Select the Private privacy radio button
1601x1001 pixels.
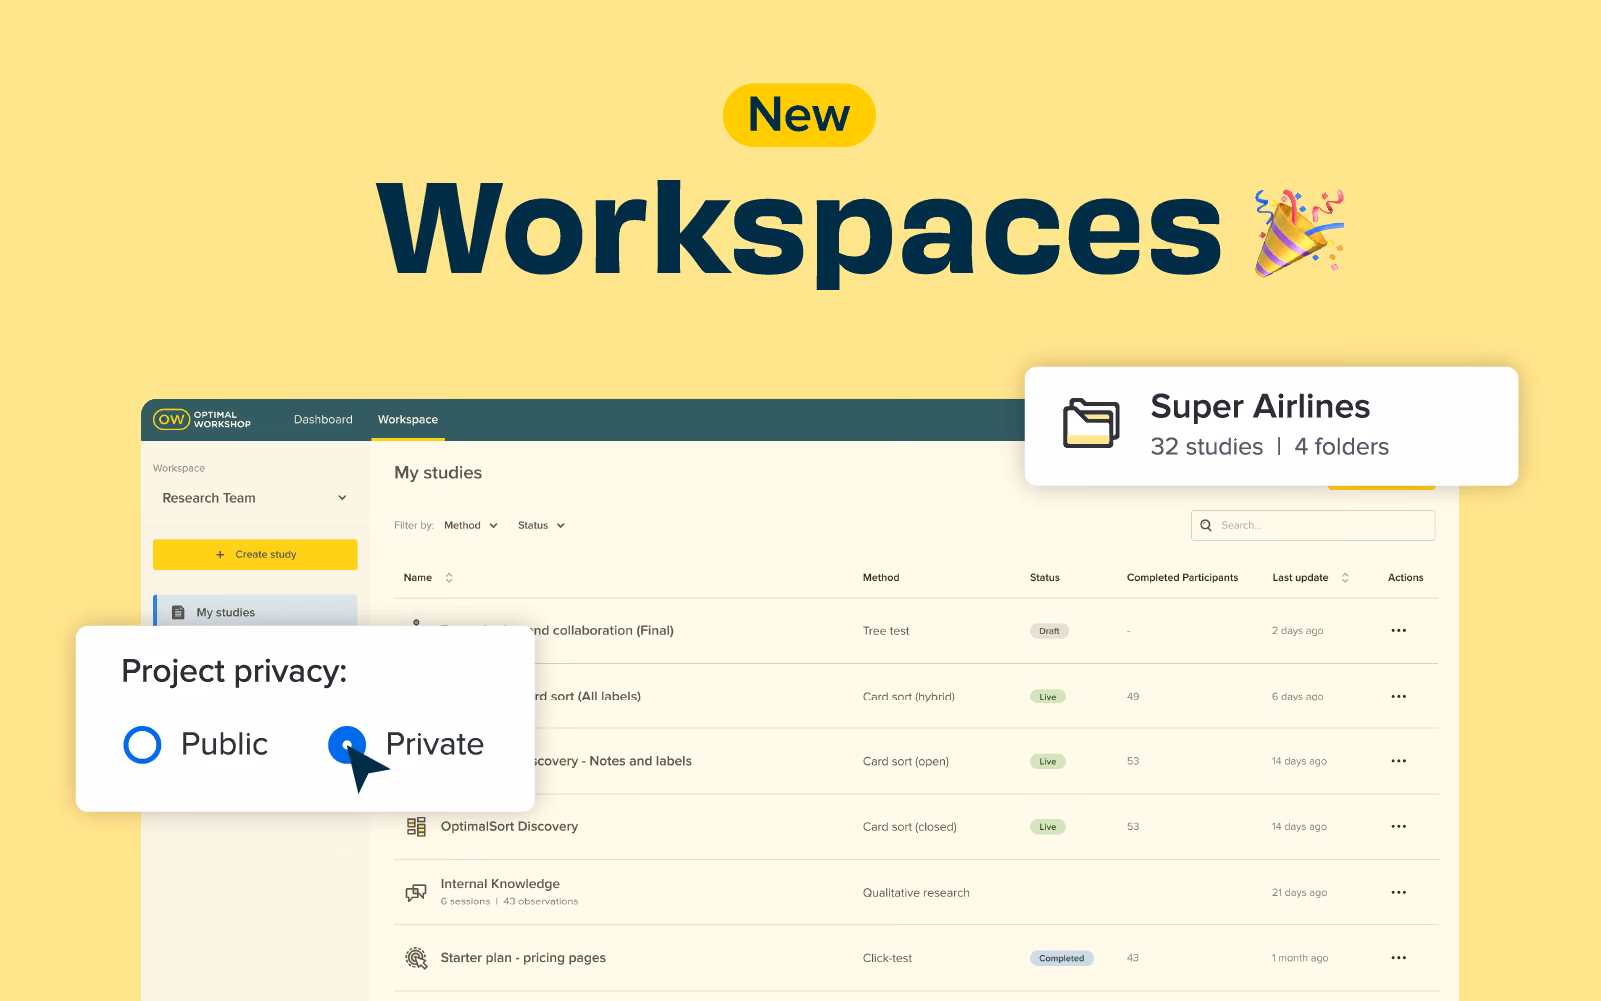tap(347, 745)
